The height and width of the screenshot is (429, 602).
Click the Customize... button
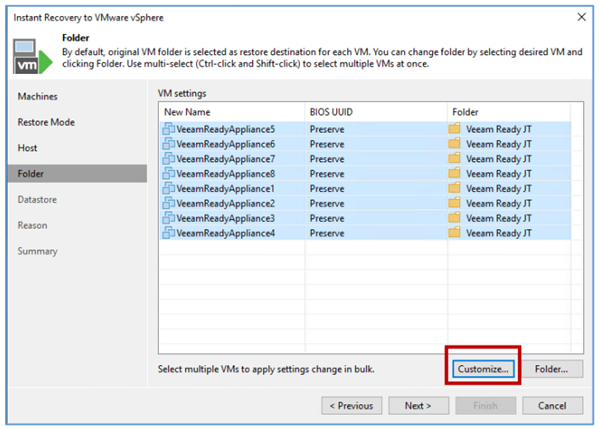pyautogui.click(x=483, y=369)
